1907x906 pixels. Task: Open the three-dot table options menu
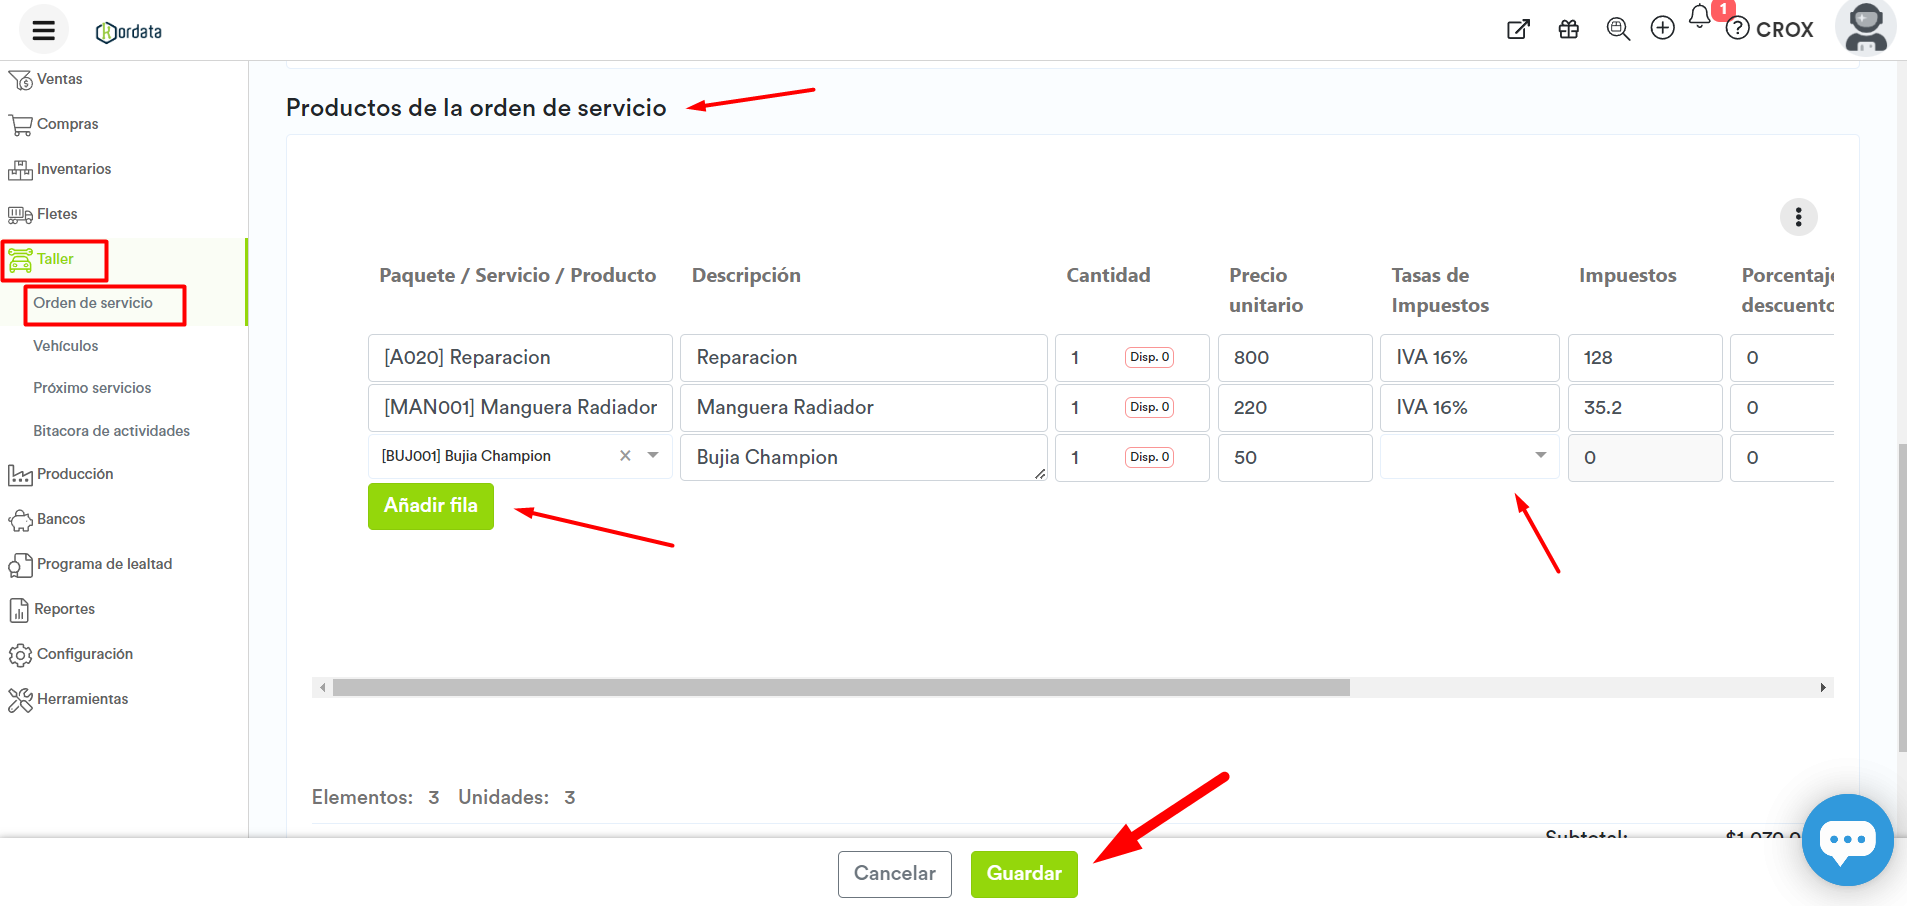1798,217
